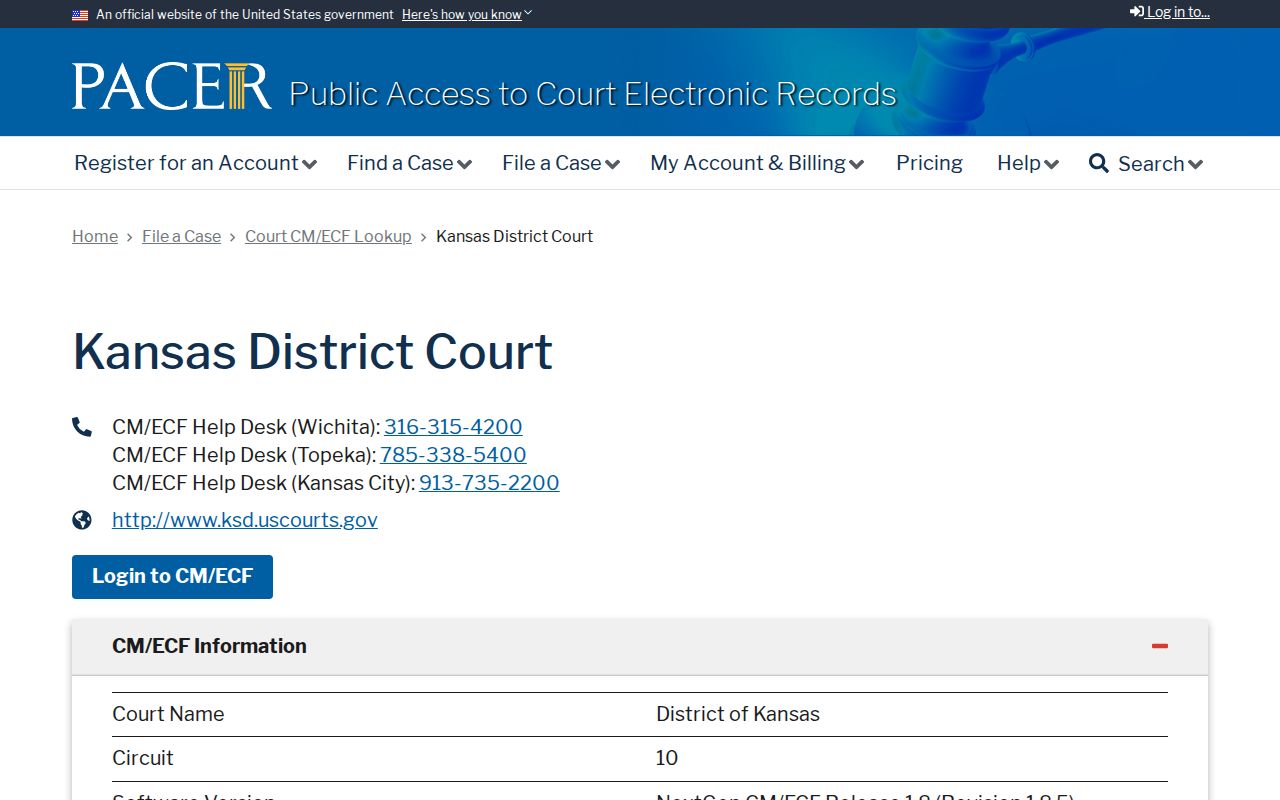Open the Find a Case dropdown
The height and width of the screenshot is (800, 1280).
[409, 163]
